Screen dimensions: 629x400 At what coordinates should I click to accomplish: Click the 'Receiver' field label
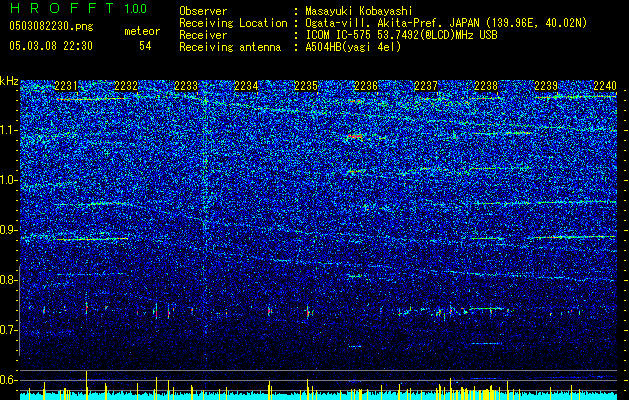coord(203,35)
